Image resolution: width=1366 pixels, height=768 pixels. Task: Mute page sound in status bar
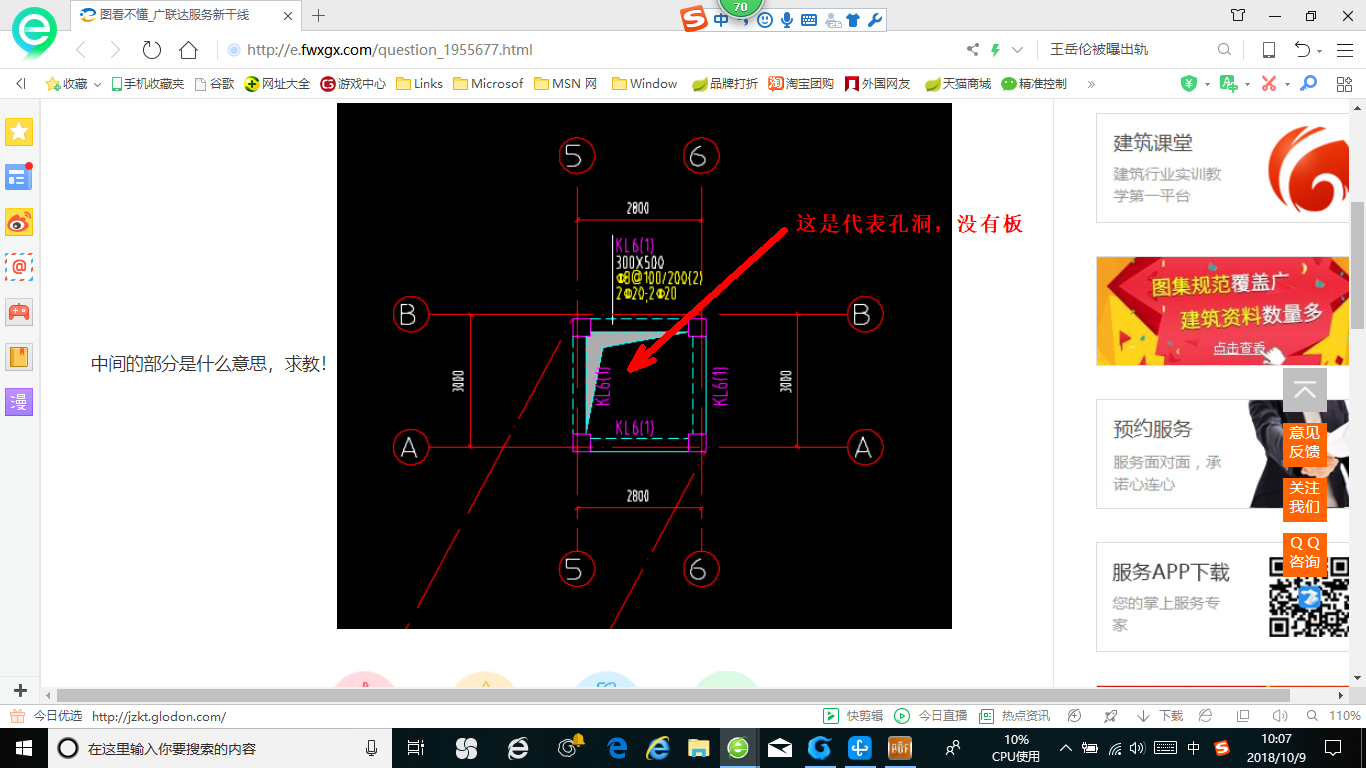point(1278,716)
